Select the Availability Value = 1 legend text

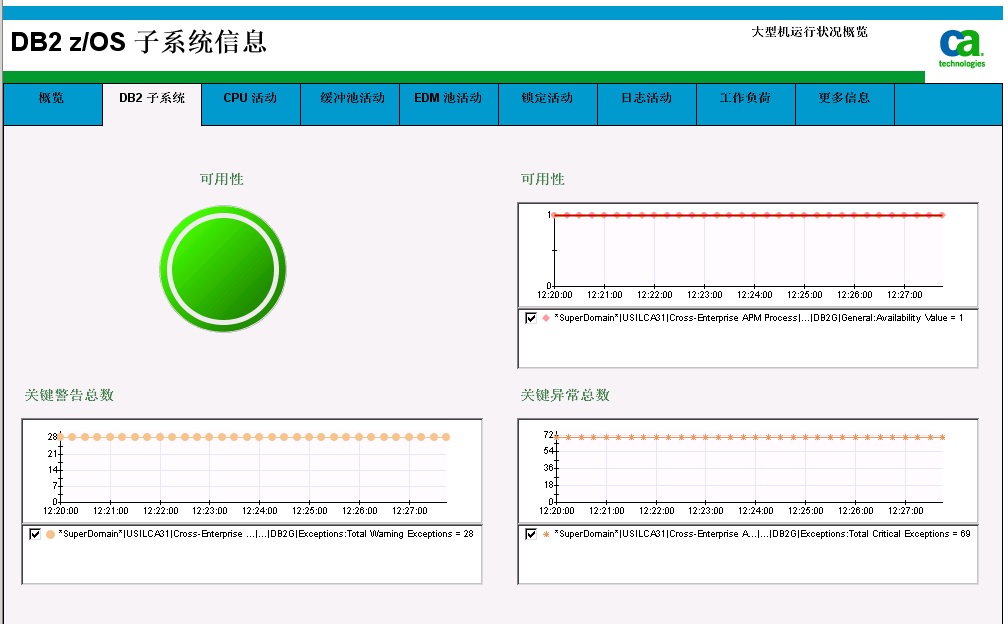coord(759,317)
